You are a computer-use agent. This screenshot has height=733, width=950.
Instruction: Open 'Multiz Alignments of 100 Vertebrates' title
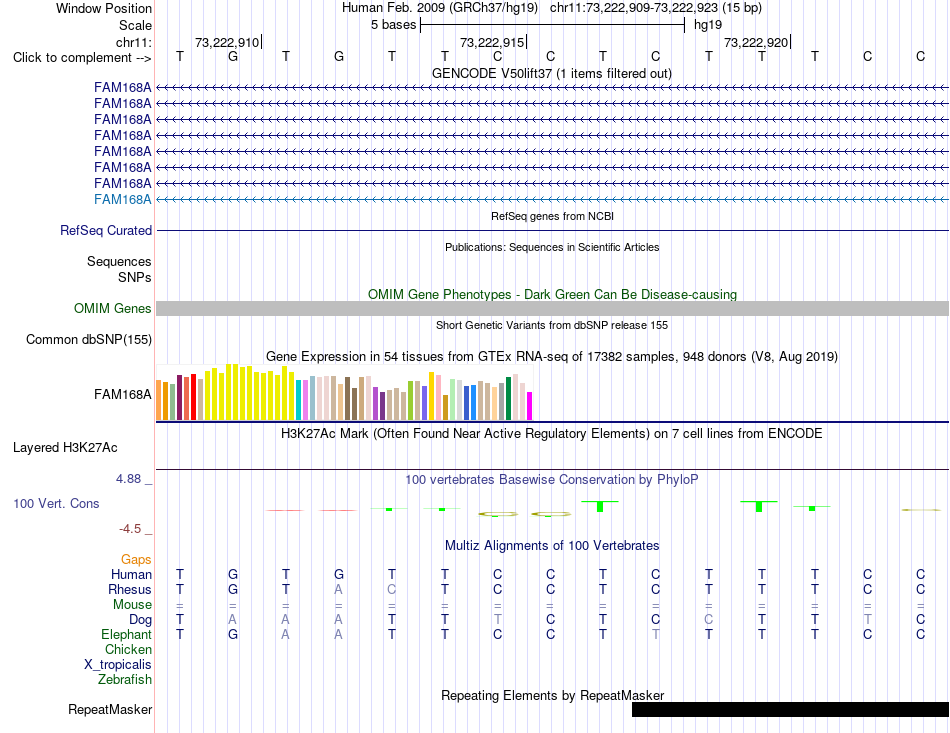[x=552, y=545]
